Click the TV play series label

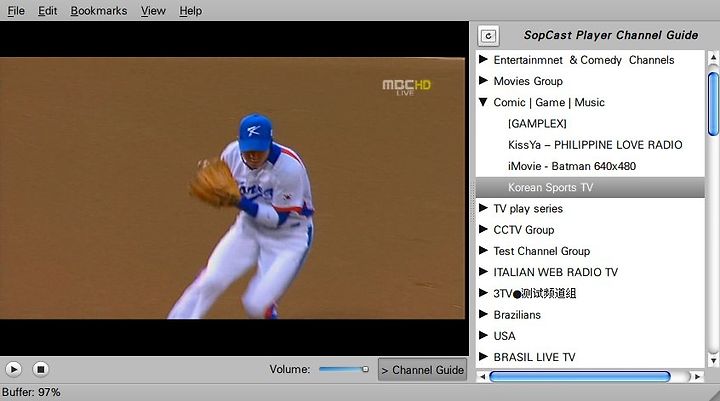coord(528,209)
